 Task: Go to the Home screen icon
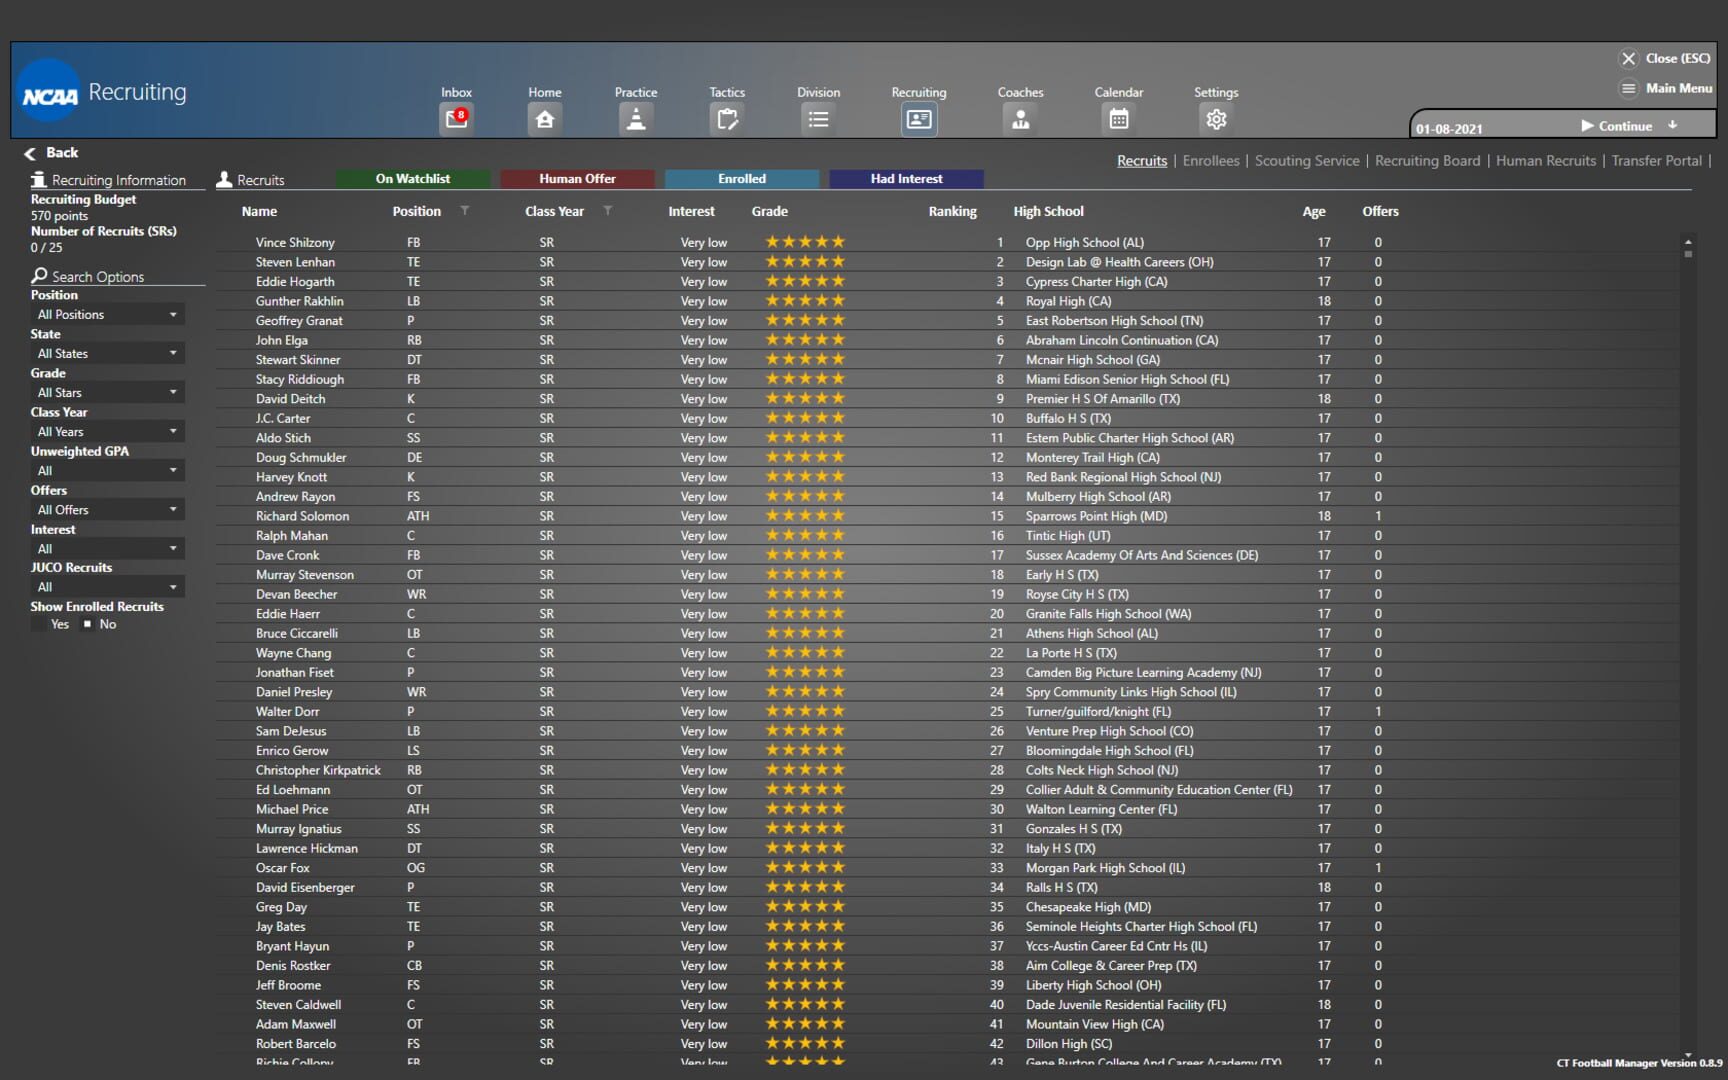(x=544, y=119)
